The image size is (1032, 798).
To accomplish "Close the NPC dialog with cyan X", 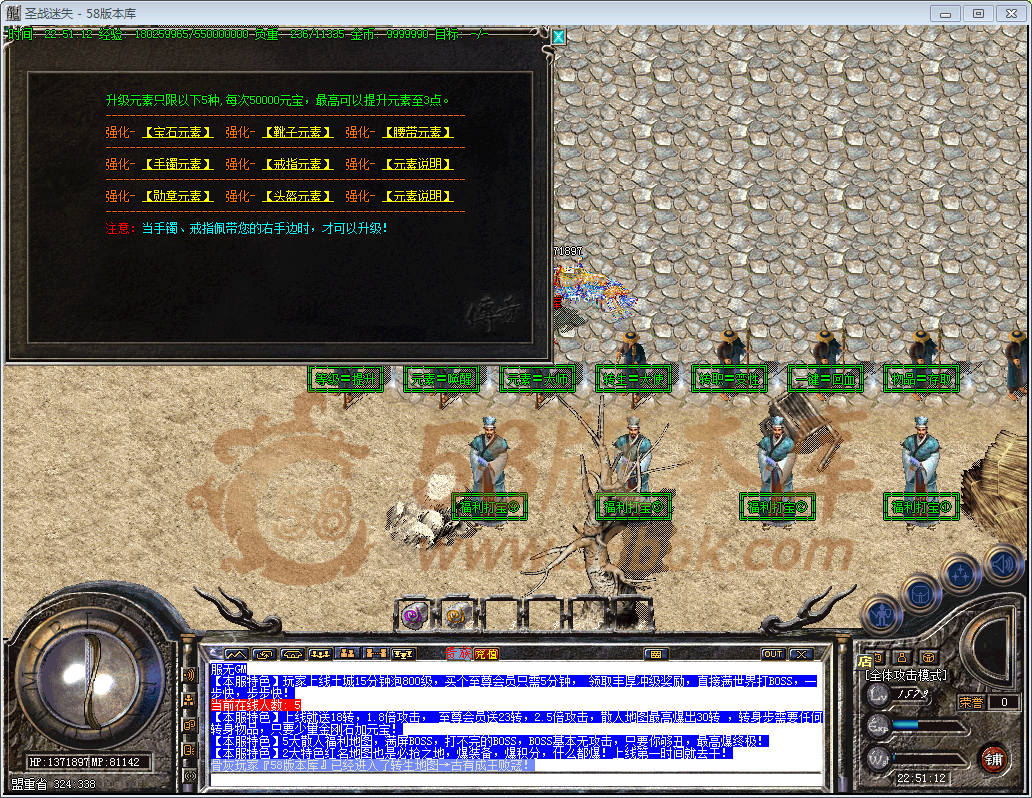I will [558, 37].
